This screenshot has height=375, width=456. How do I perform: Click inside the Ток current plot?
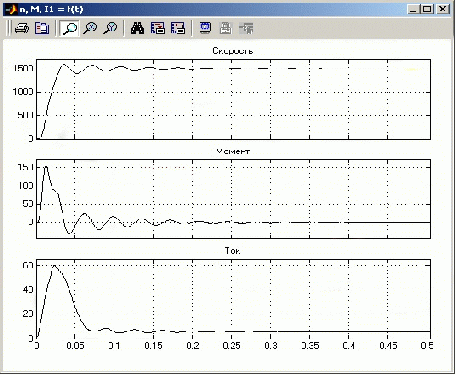[x=233, y=299]
